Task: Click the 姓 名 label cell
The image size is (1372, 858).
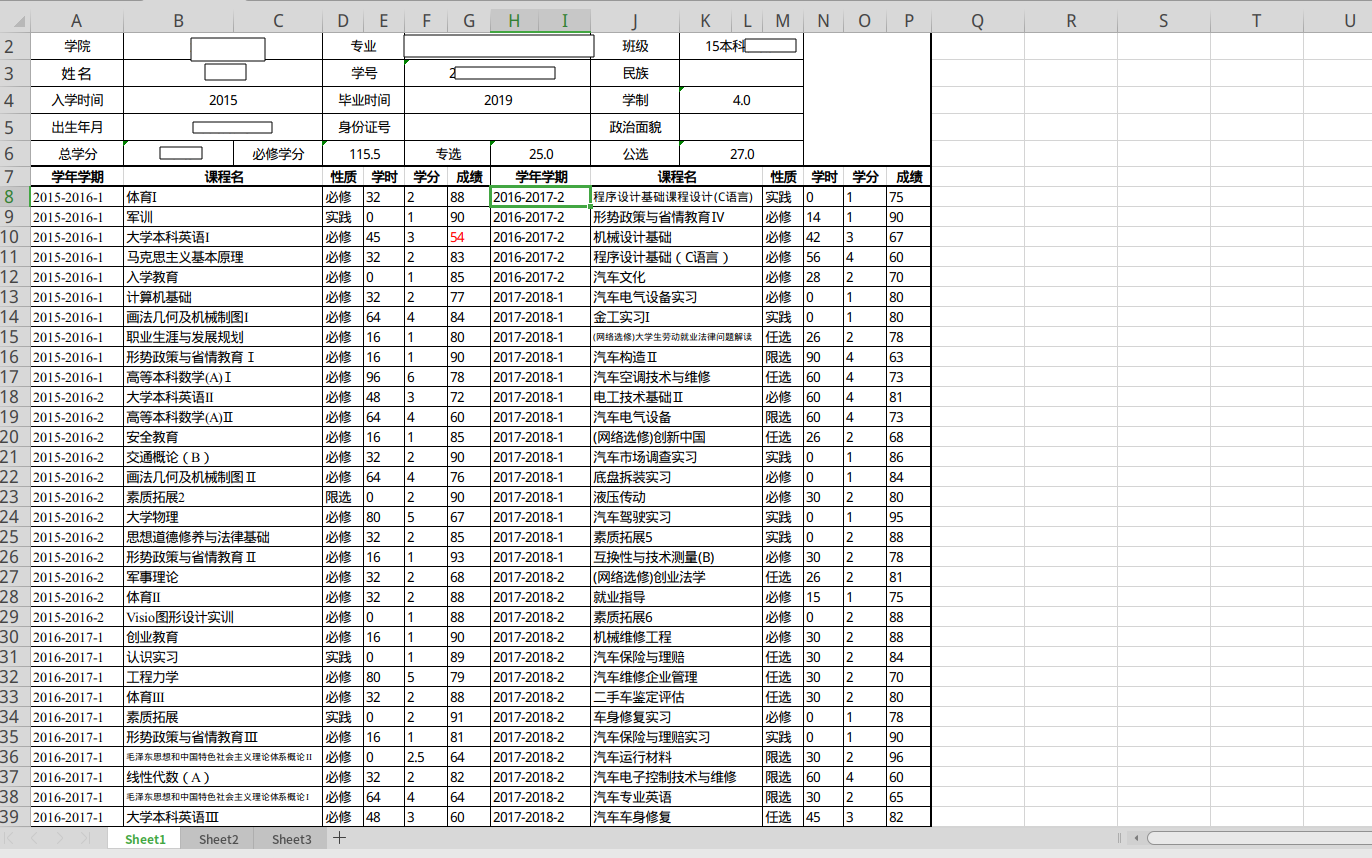Action: (x=76, y=73)
